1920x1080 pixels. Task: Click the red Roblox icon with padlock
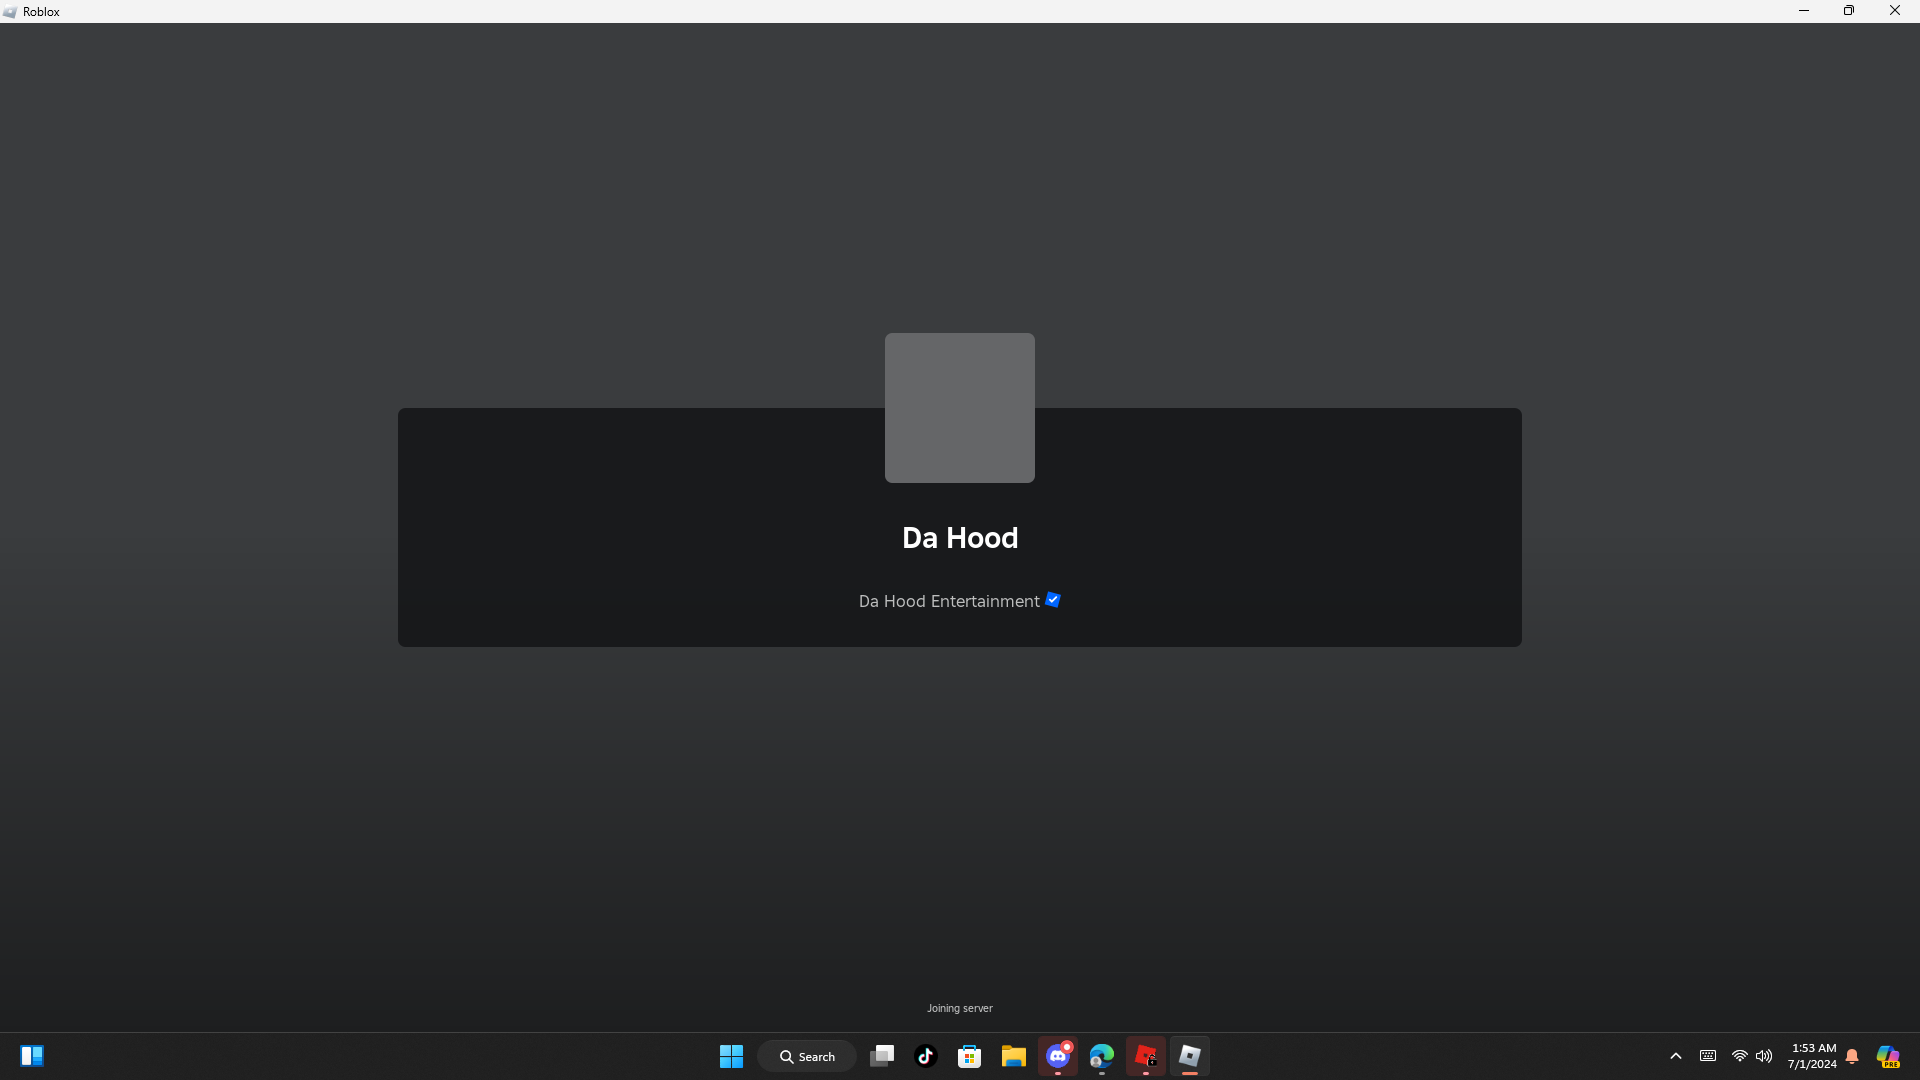pyautogui.click(x=1146, y=1056)
